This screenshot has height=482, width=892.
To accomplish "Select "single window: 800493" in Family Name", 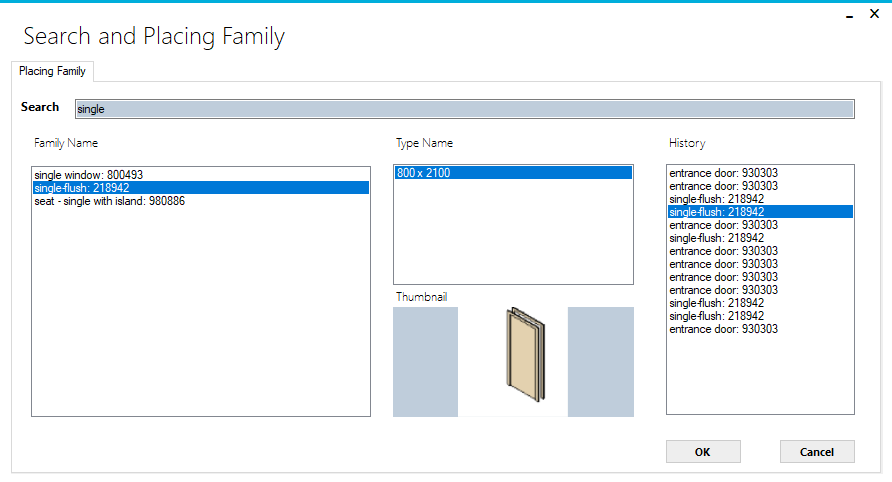I will pos(88,175).
